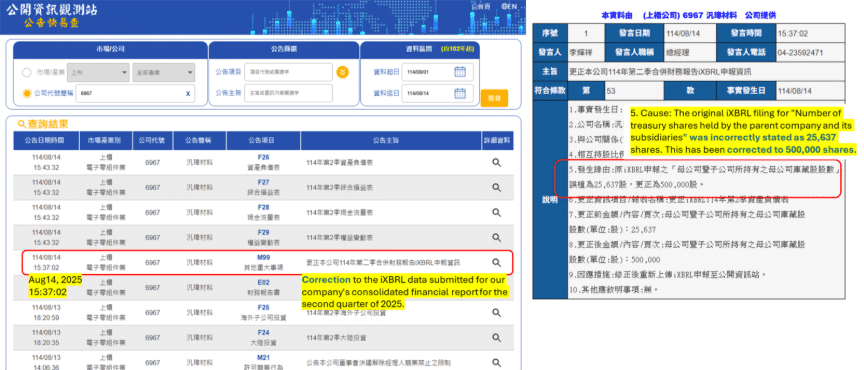This screenshot has width=864, height=370.
Task: Open the F27 announcement code link
Action: click(x=263, y=183)
